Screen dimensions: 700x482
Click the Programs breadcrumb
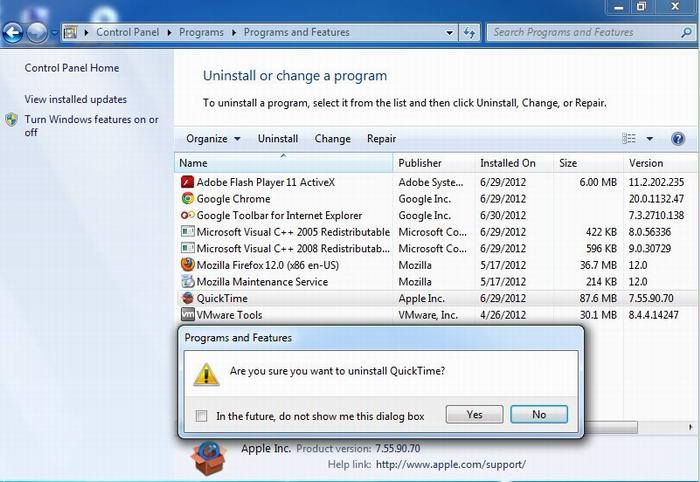pyautogui.click(x=201, y=33)
